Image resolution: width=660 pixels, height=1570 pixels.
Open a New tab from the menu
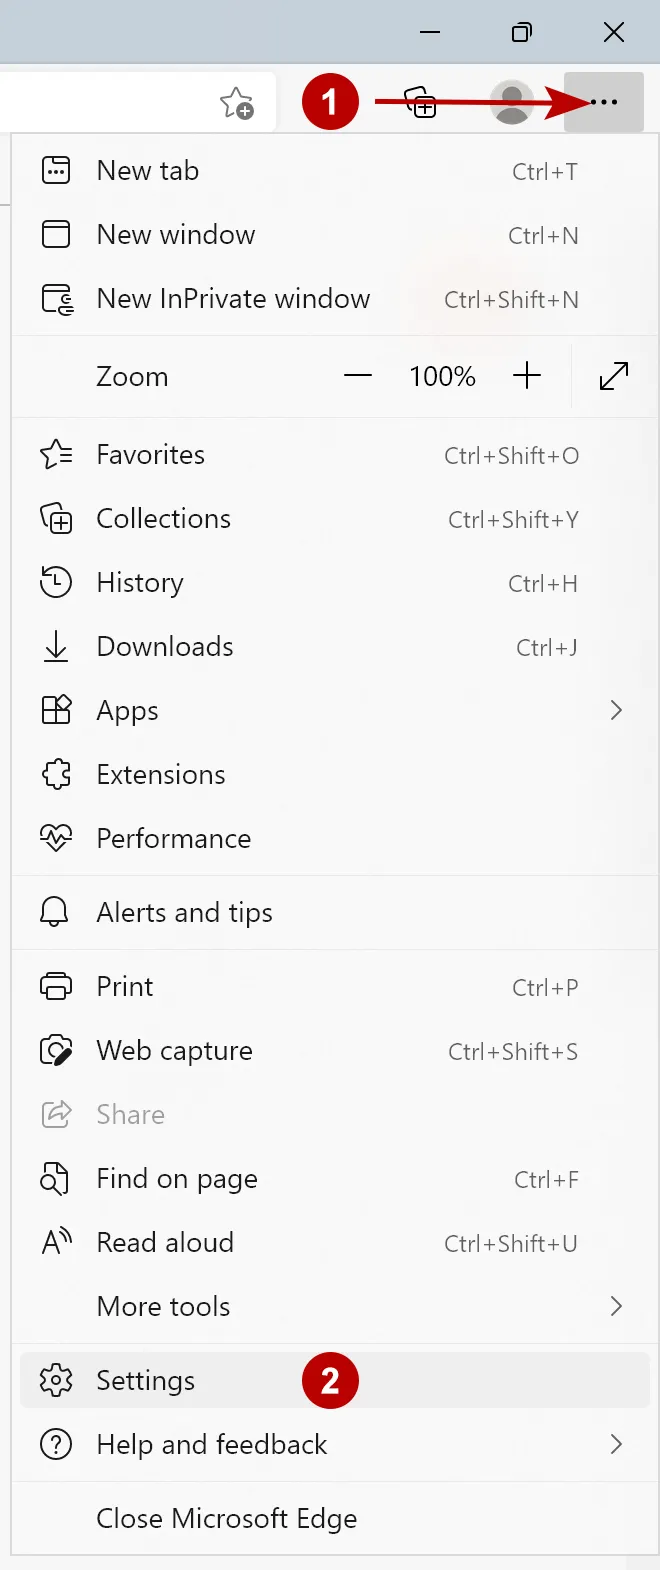pyautogui.click(x=147, y=170)
